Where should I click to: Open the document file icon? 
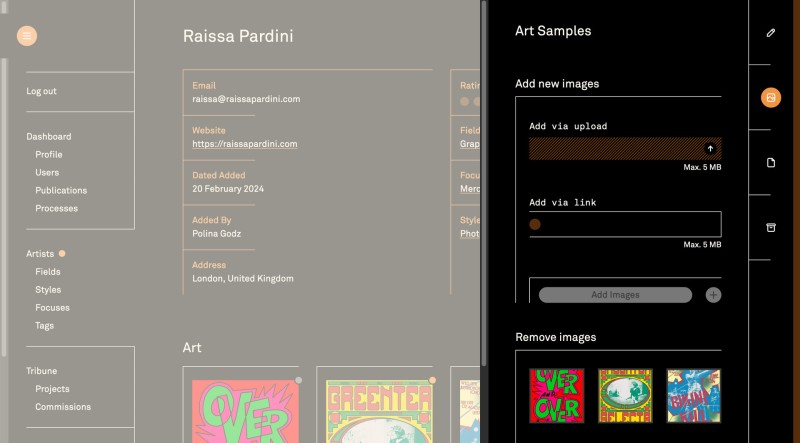770,162
